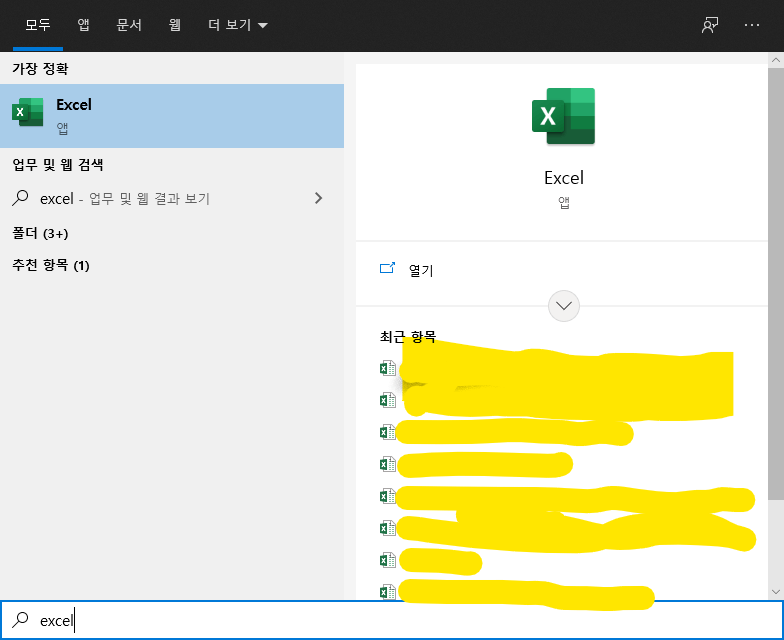
Task: Click the Excel title in preview pane
Action: pyautogui.click(x=564, y=178)
